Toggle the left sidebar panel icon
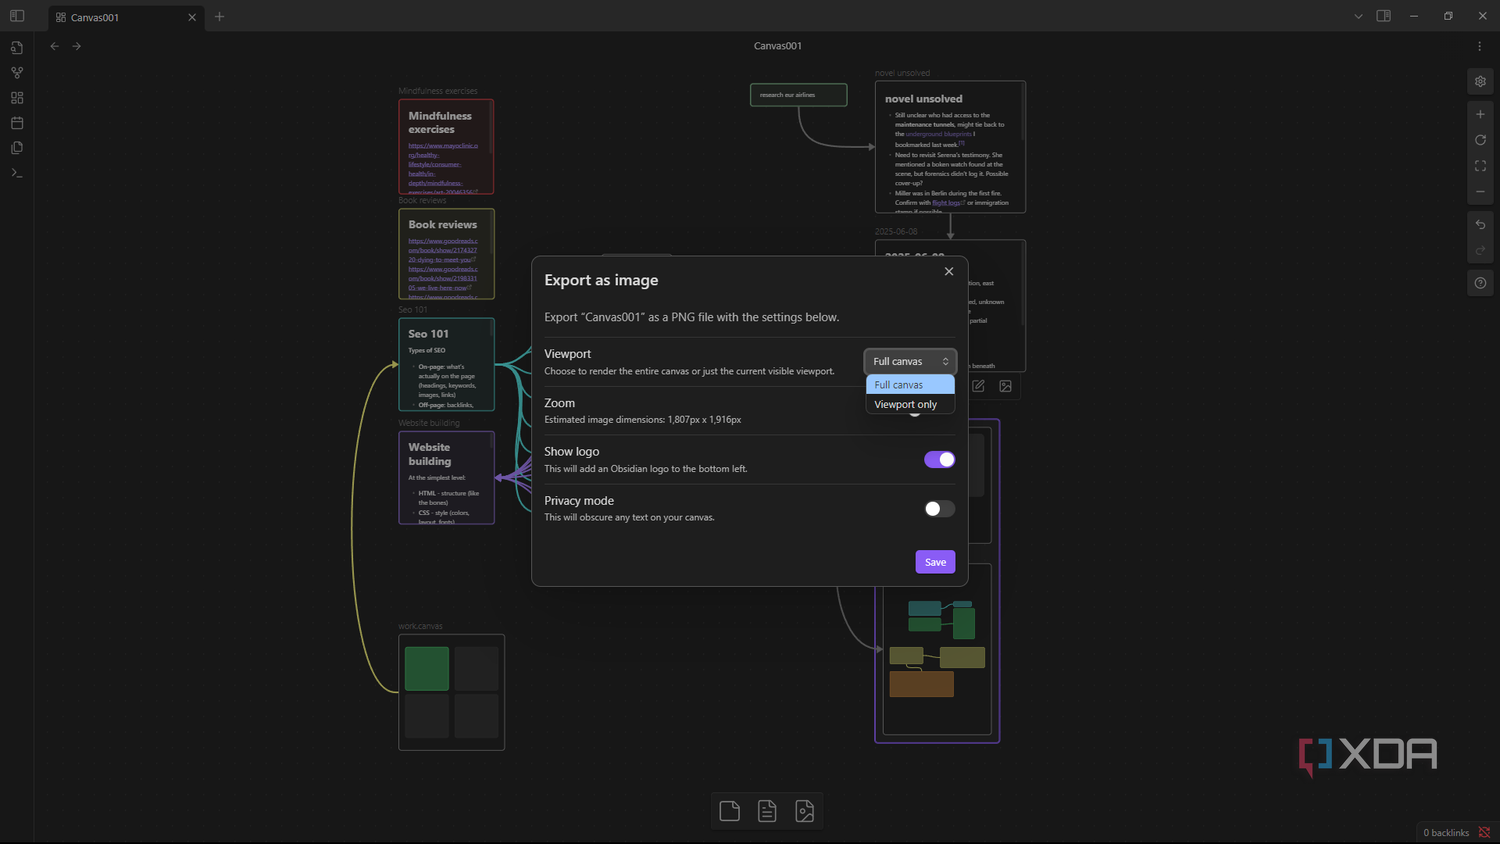The image size is (1500, 844). [x=17, y=16]
